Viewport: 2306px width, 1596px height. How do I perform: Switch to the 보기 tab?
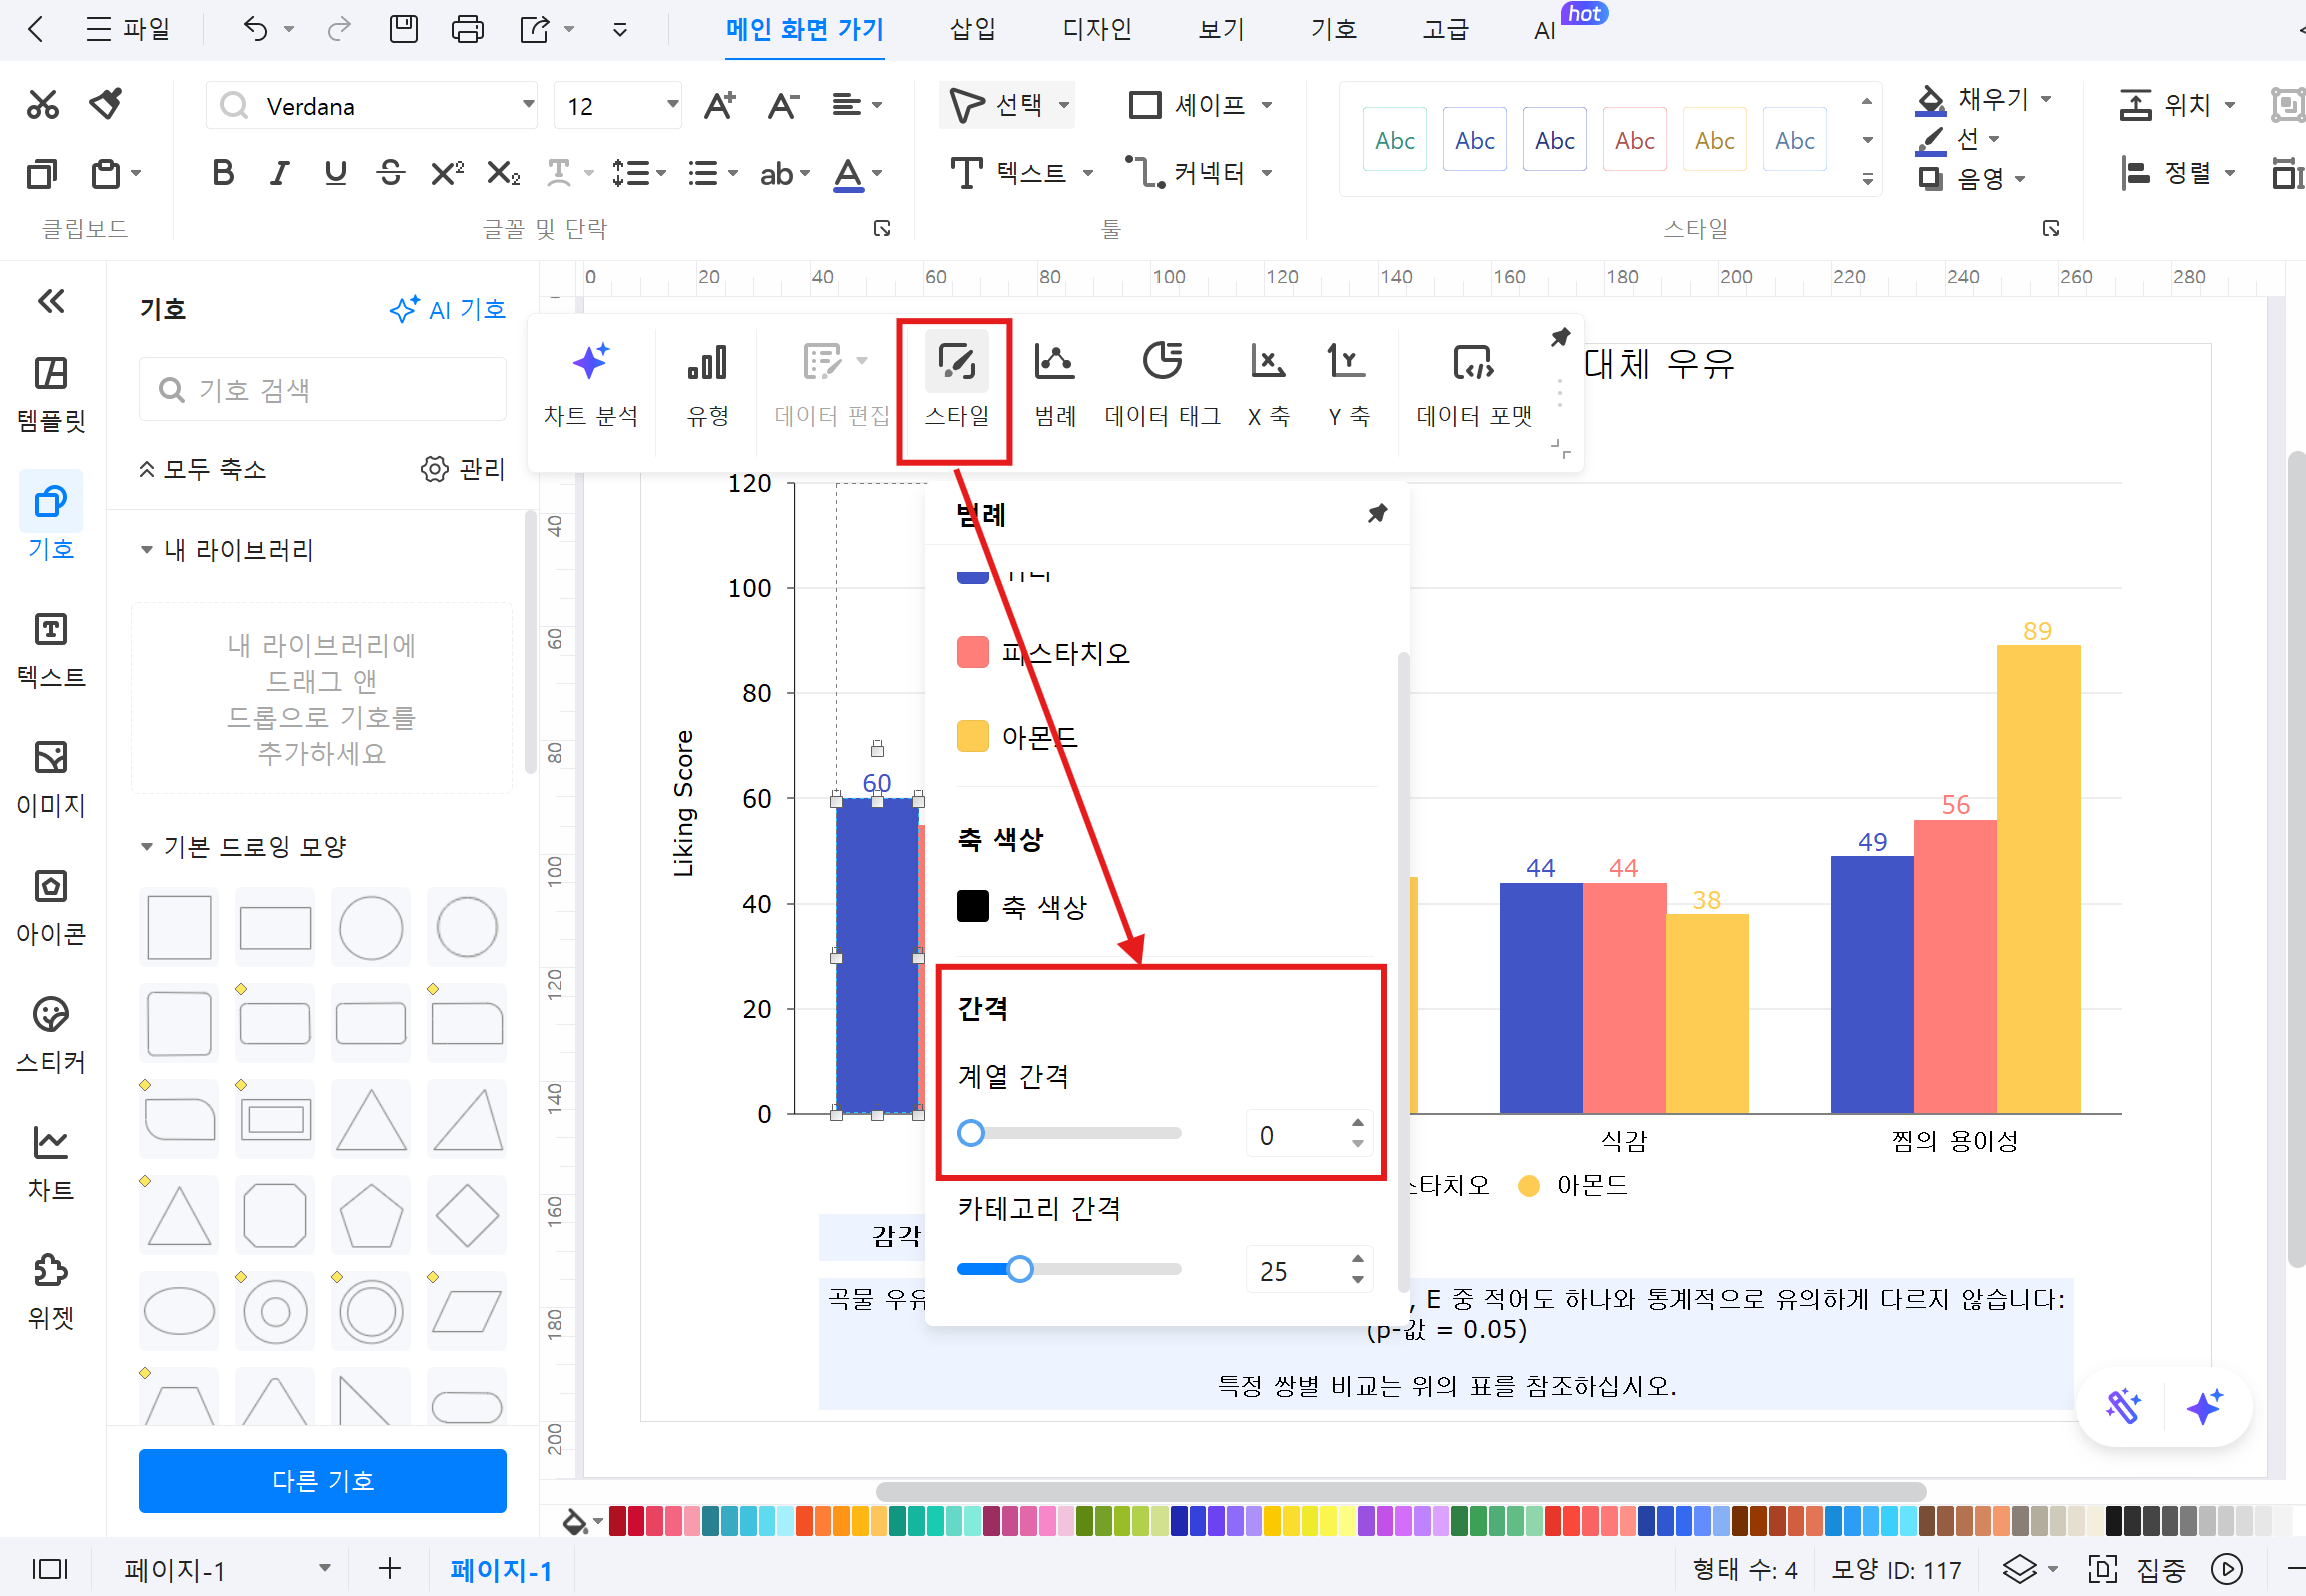(1221, 29)
